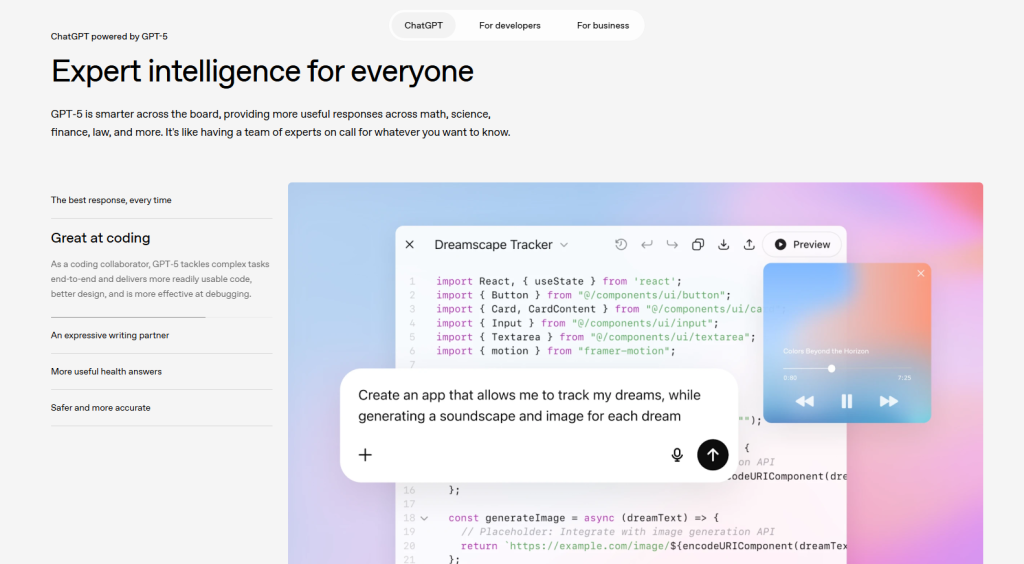Screen dimensions: 1024x564
Task: Click the "Expert intelligence for everyone" heading
Action: pos(262,71)
